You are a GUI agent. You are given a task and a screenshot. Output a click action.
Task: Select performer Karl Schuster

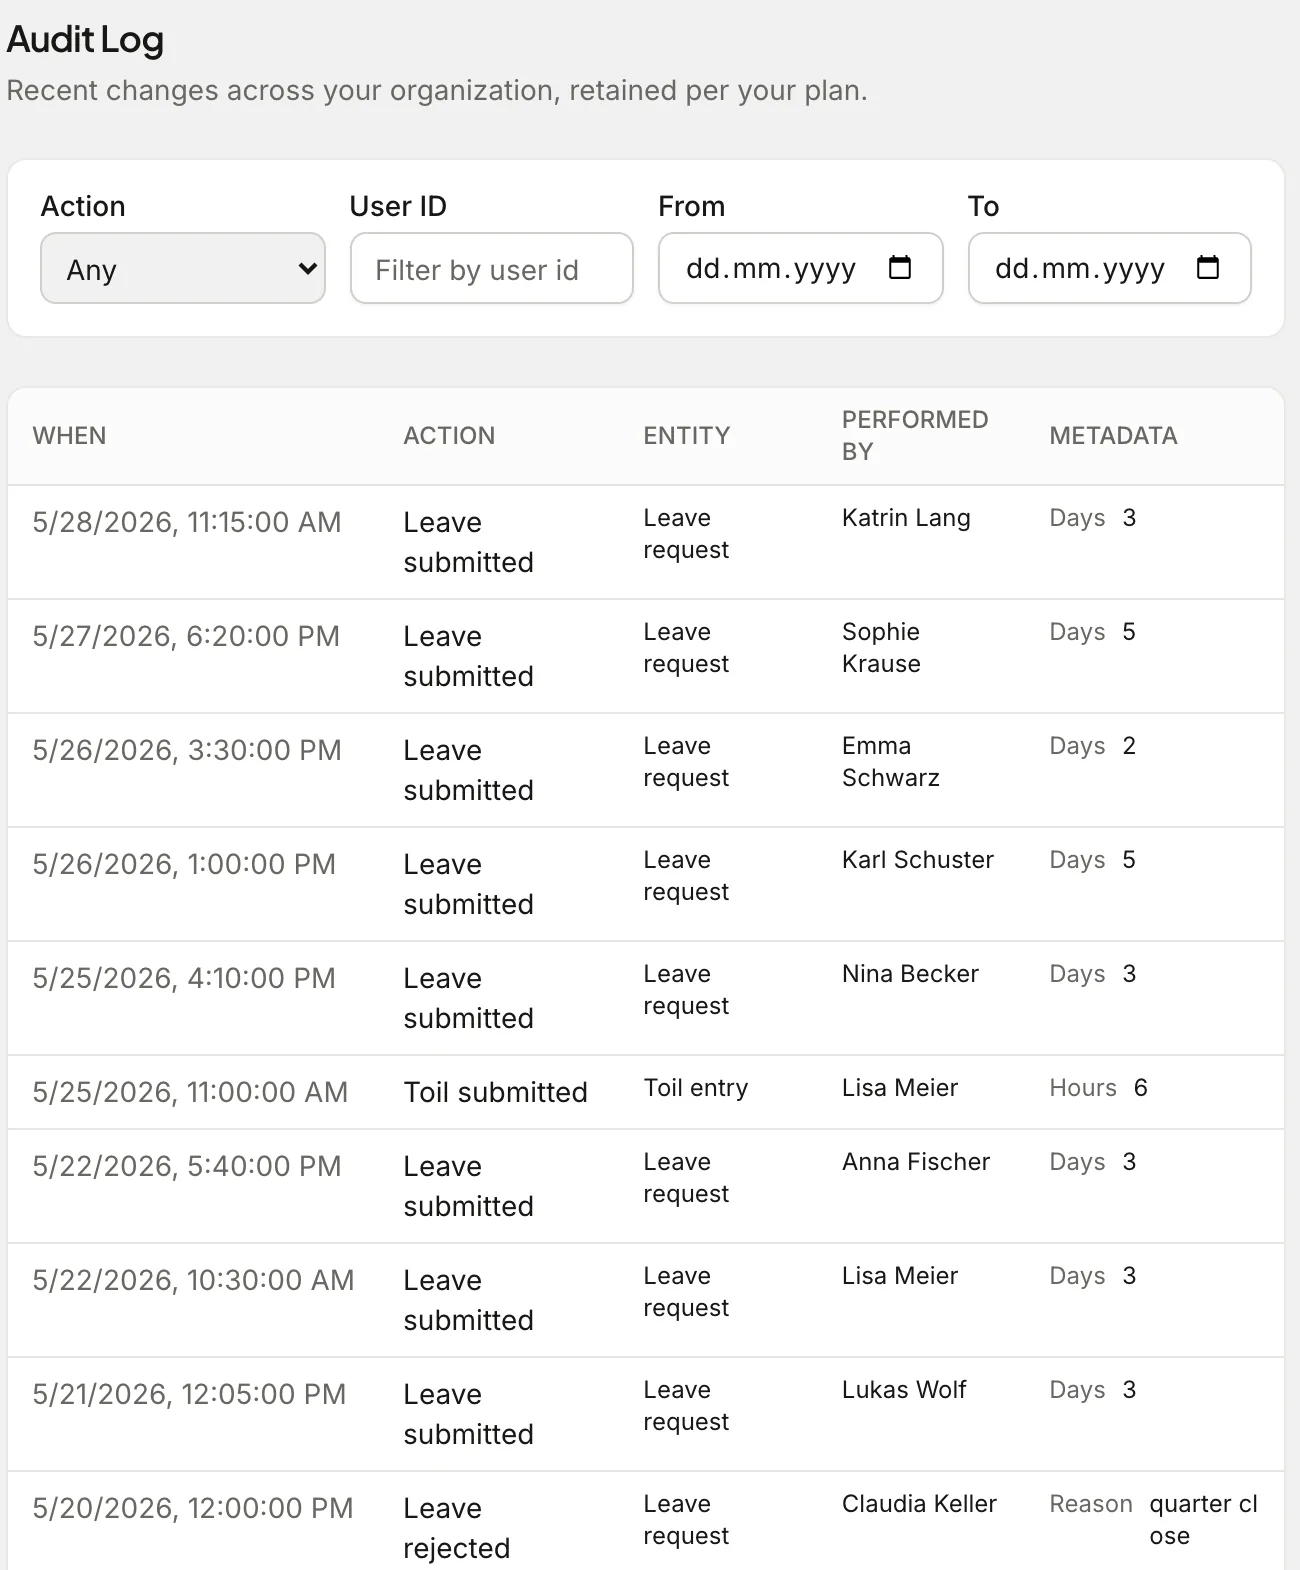(x=918, y=860)
